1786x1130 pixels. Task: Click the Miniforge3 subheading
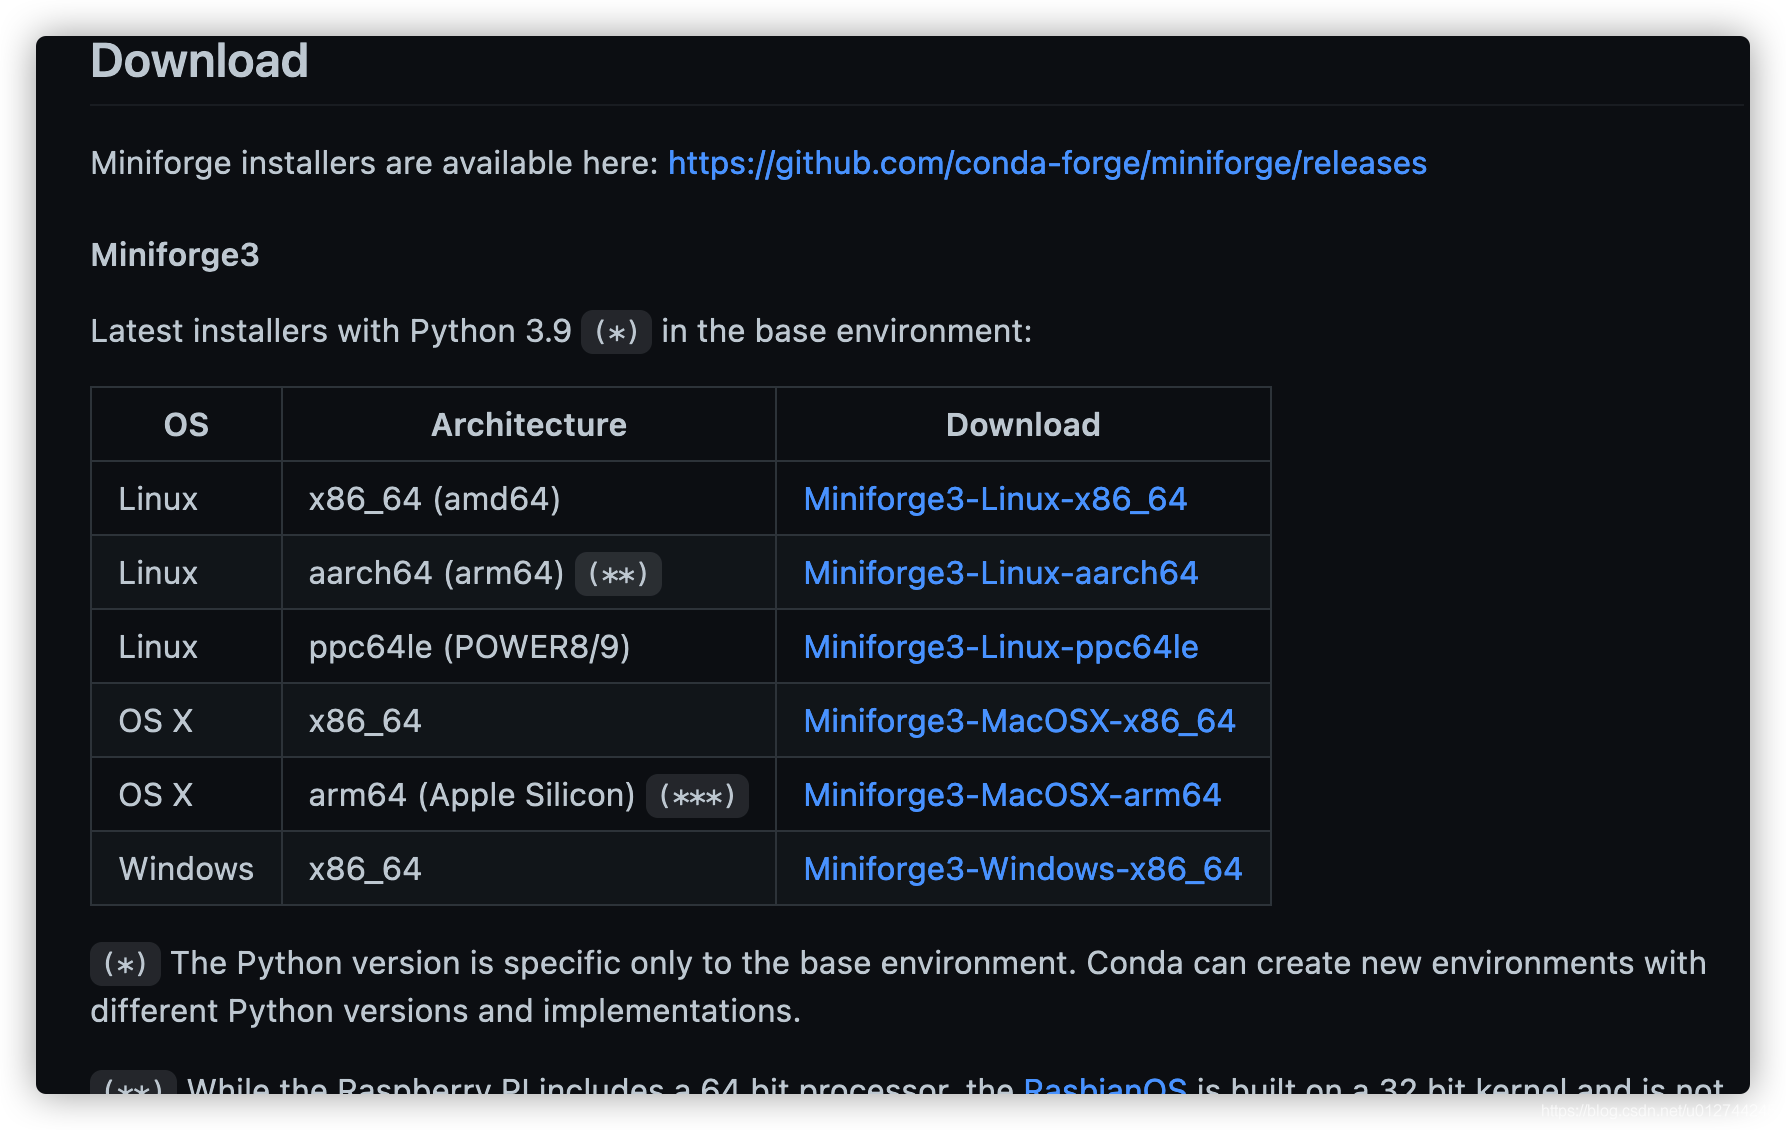coord(175,255)
